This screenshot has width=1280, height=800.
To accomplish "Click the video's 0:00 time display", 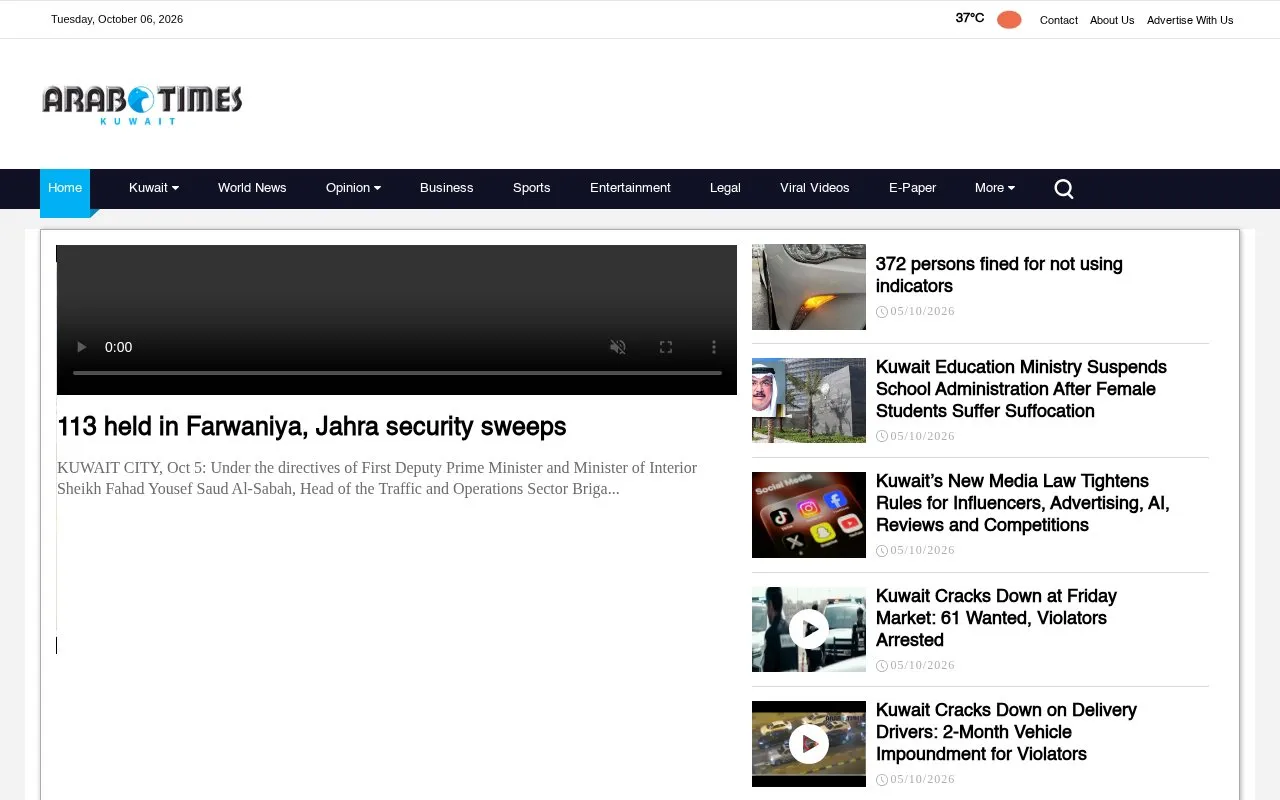I will click(118, 347).
